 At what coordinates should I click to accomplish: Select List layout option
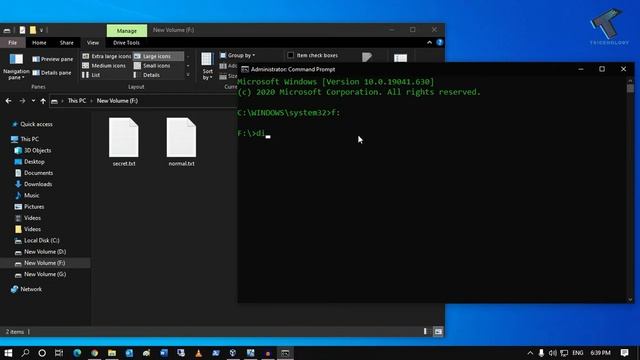click(x=91, y=75)
